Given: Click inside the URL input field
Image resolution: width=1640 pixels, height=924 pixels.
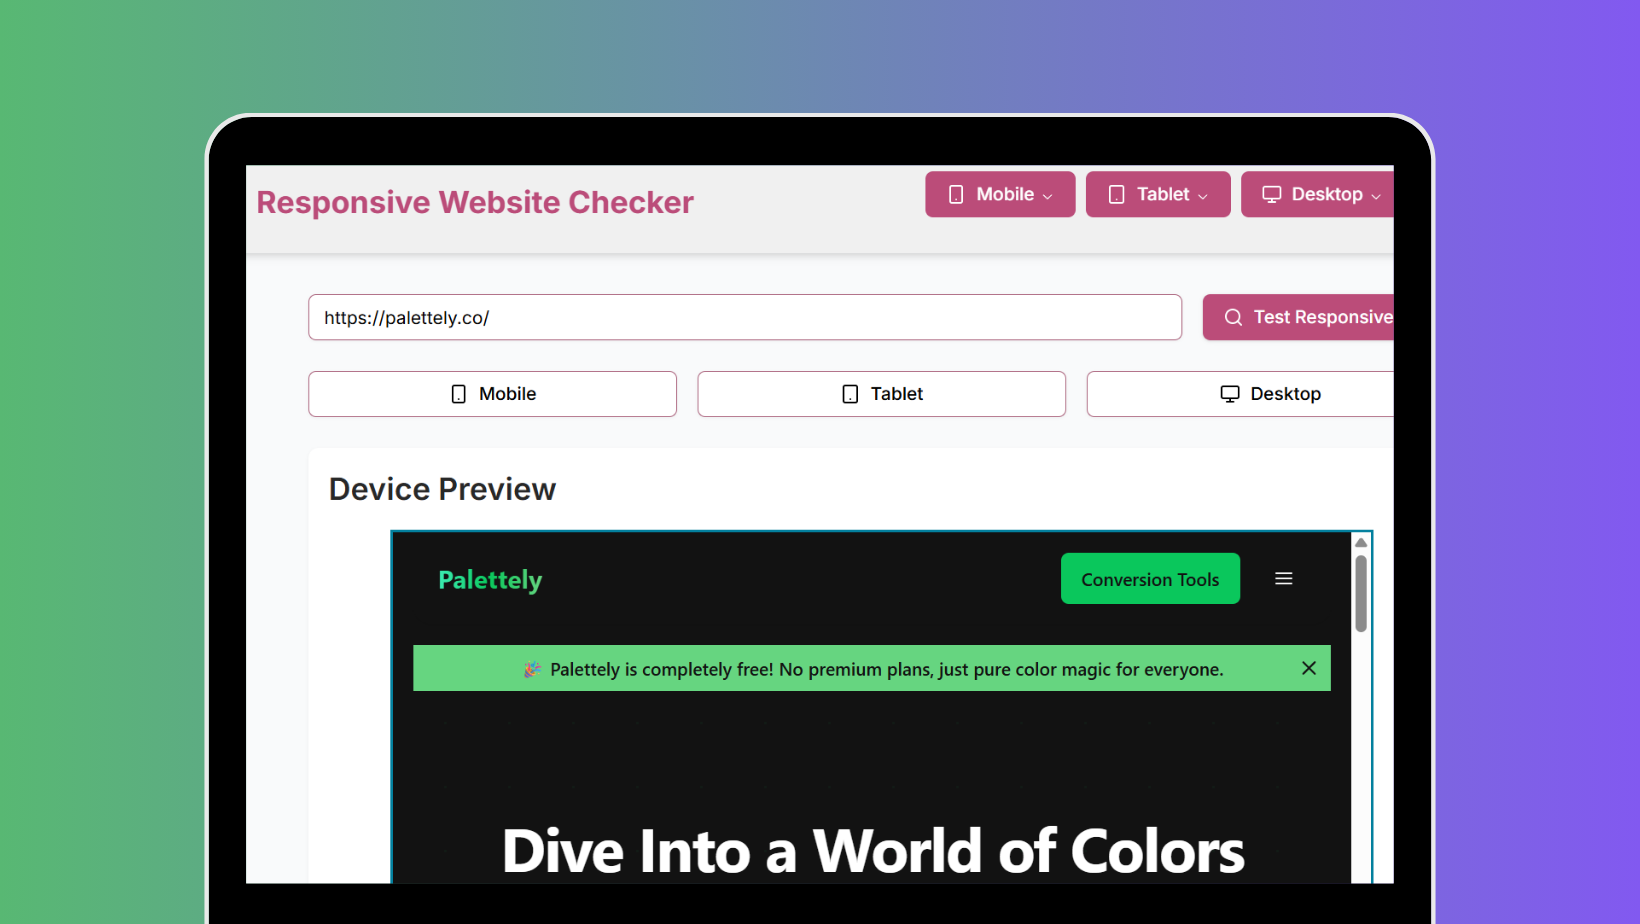Looking at the screenshot, I should pos(744,317).
